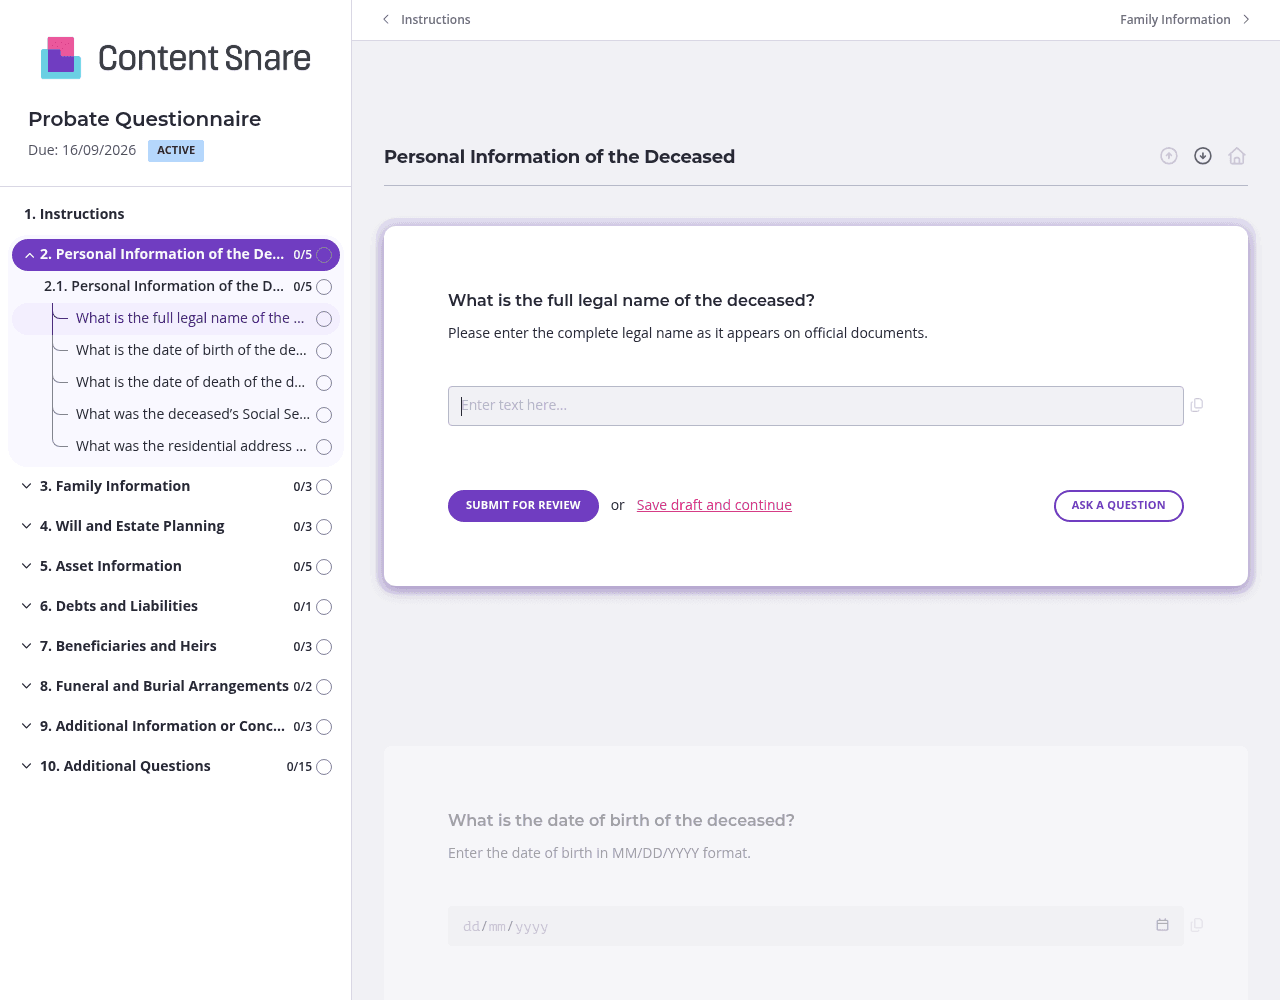The width and height of the screenshot is (1280, 1000).
Task: Toggle status circle for residential address question
Action: (x=324, y=447)
